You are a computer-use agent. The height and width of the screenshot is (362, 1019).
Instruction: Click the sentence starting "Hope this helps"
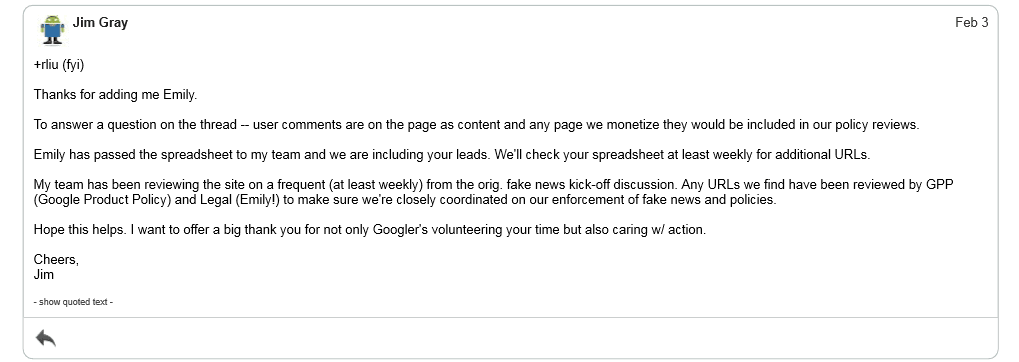(370, 230)
